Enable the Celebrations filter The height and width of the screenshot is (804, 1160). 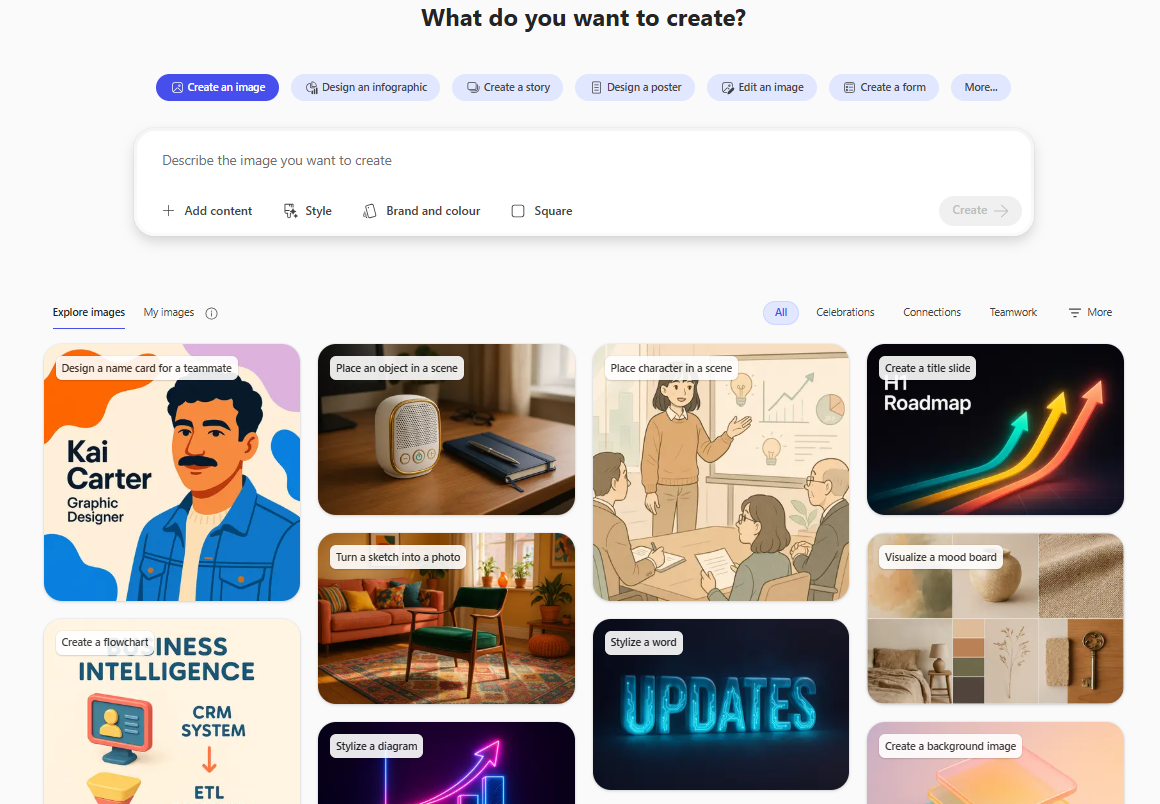click(845, 312)
